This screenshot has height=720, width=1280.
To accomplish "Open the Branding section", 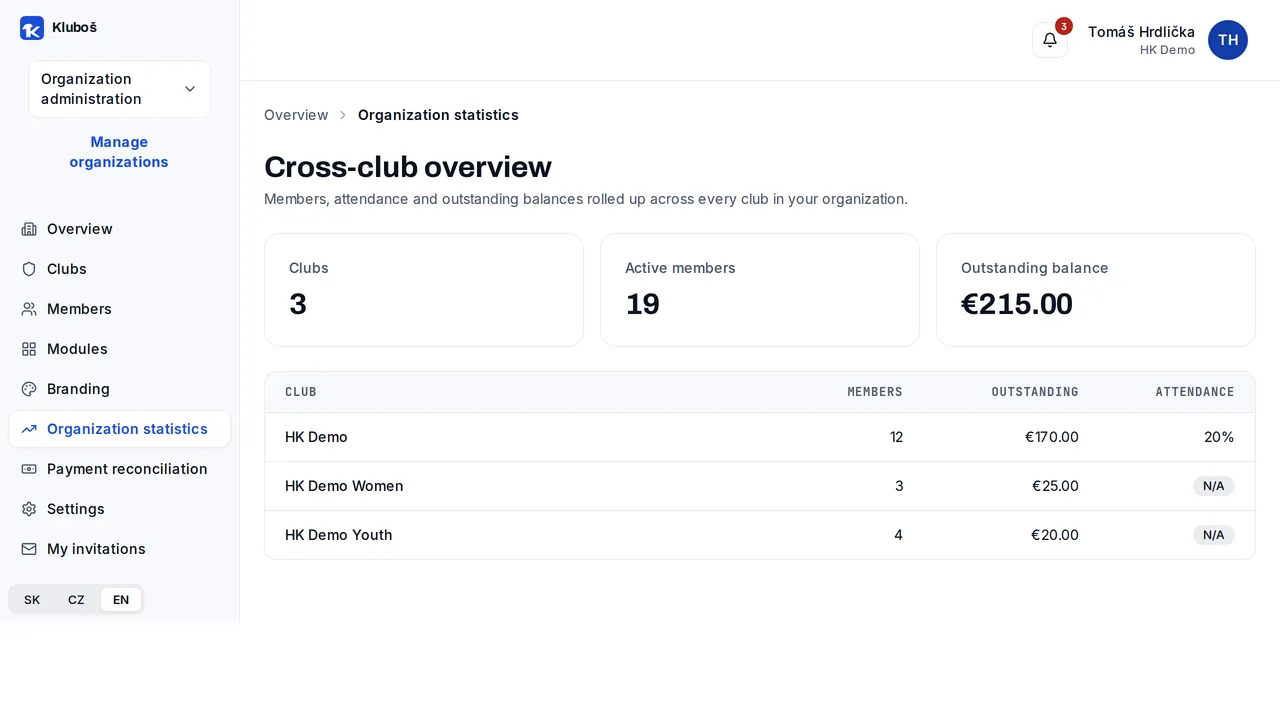I will coord(119,389).
